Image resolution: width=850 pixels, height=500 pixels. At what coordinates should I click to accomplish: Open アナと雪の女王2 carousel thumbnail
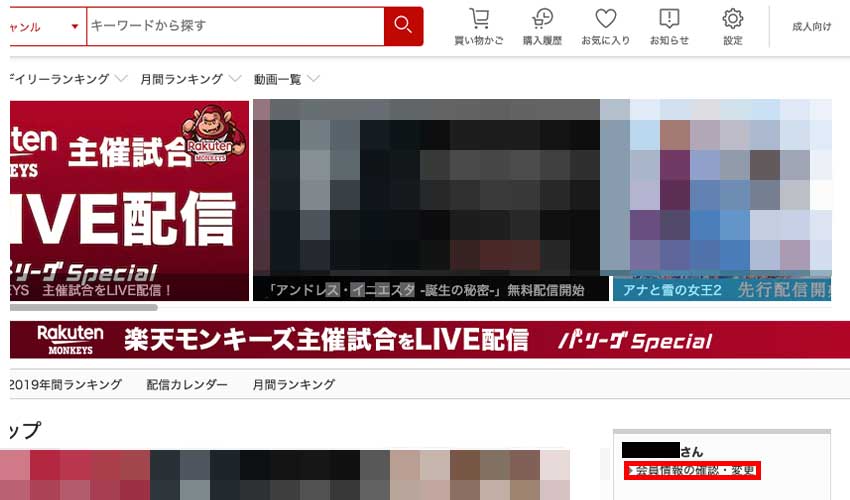tap(715, 200)
